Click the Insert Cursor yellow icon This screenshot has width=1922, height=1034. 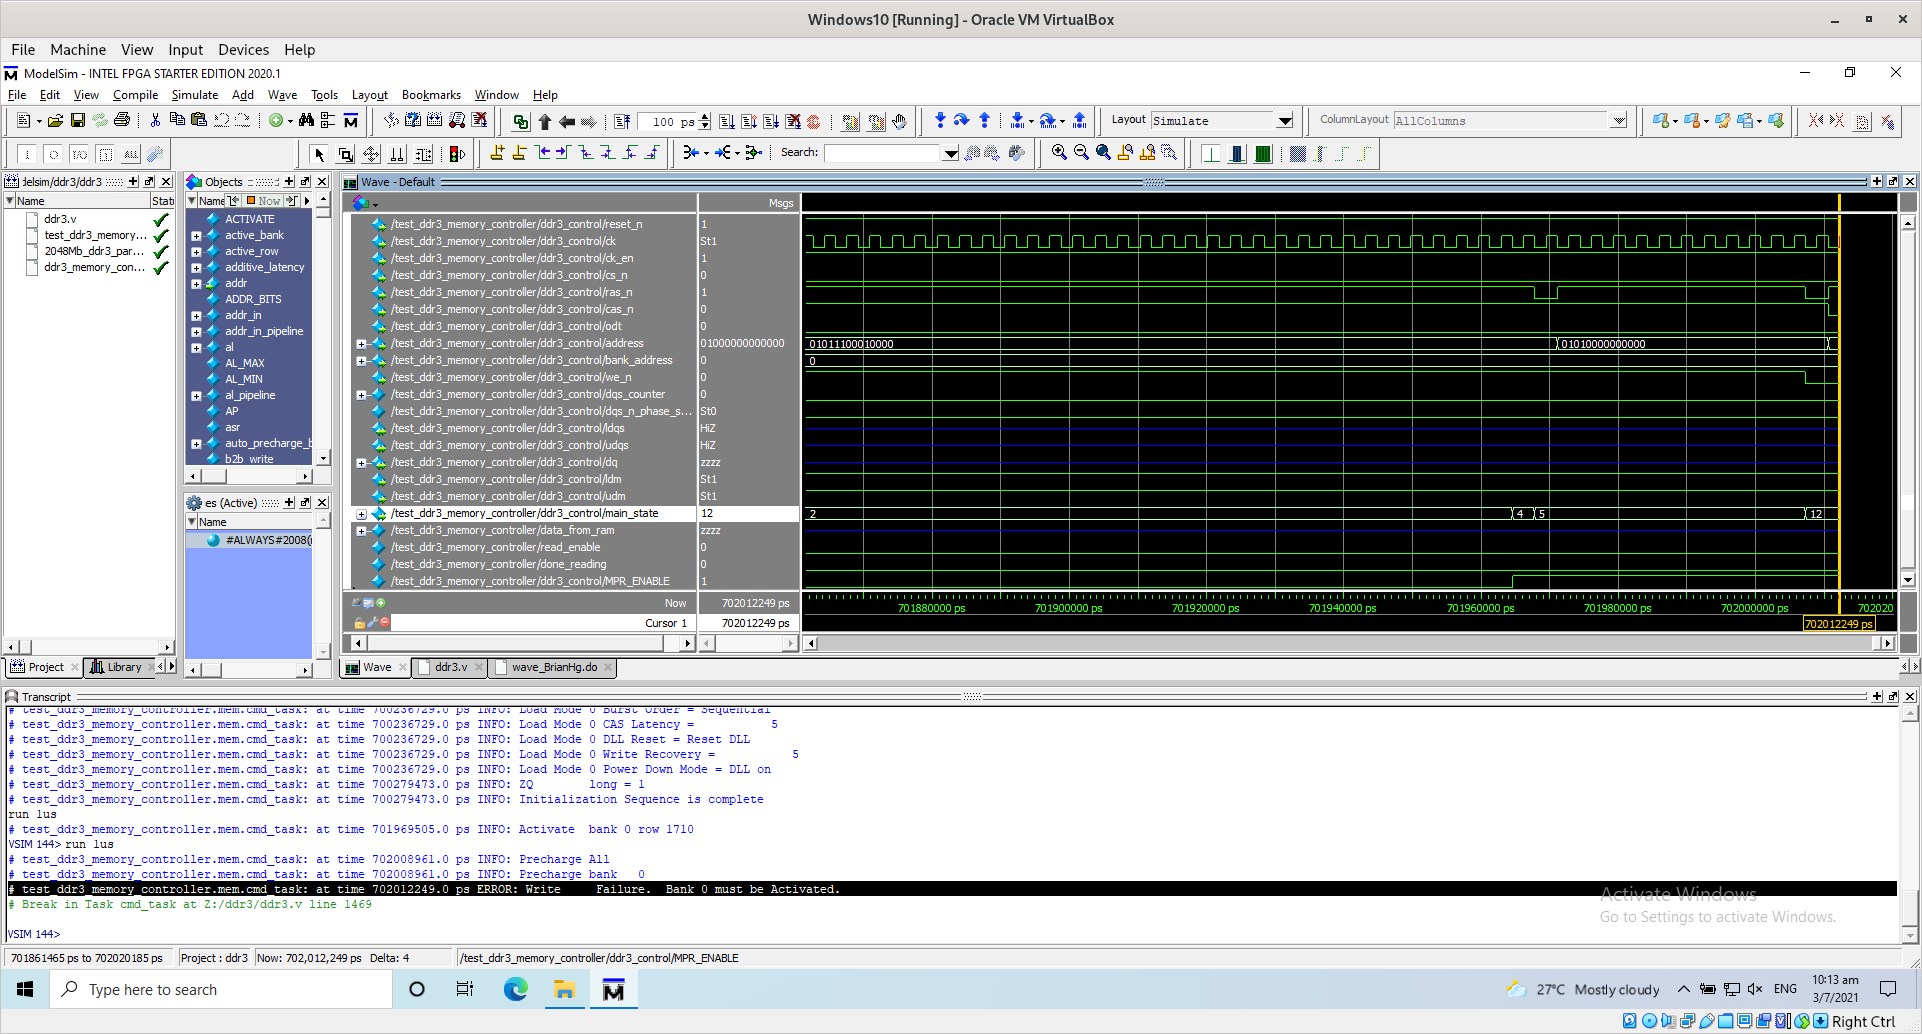point(497,153)
